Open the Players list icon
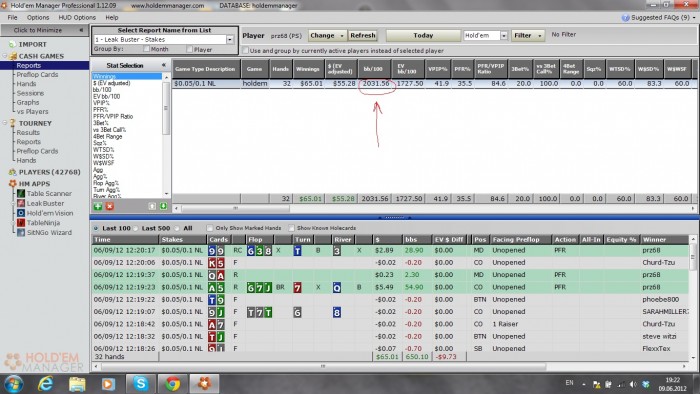 click(x=12, y=172)
